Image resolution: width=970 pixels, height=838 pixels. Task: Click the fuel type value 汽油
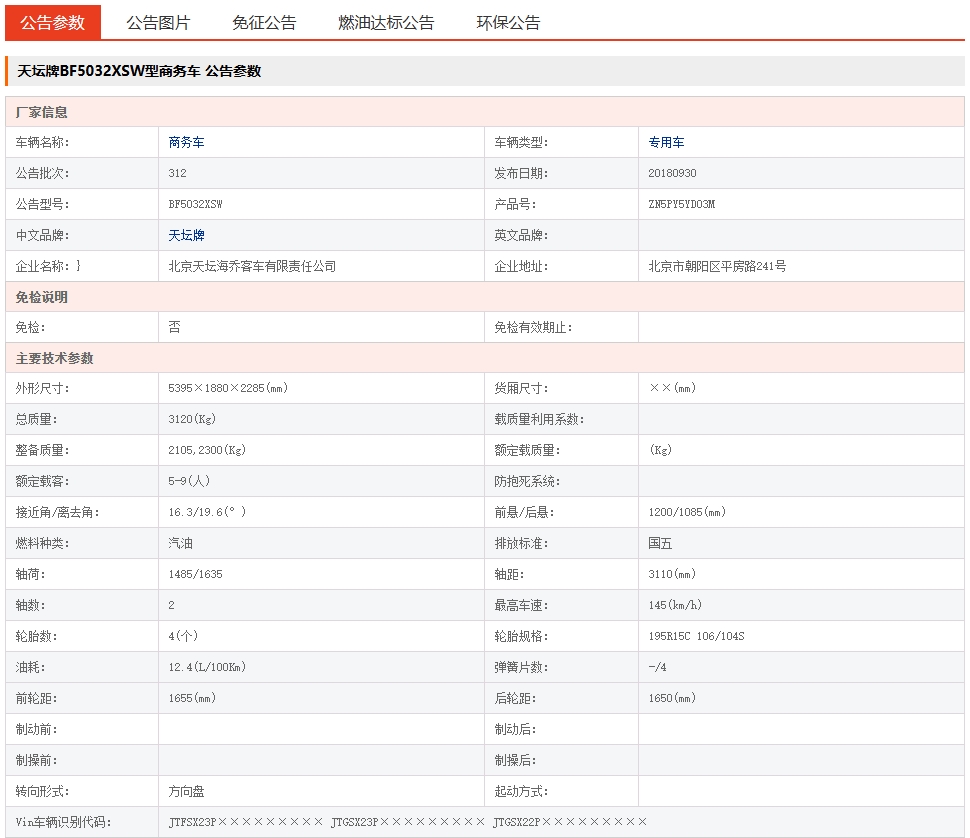[x=180, y=543]
